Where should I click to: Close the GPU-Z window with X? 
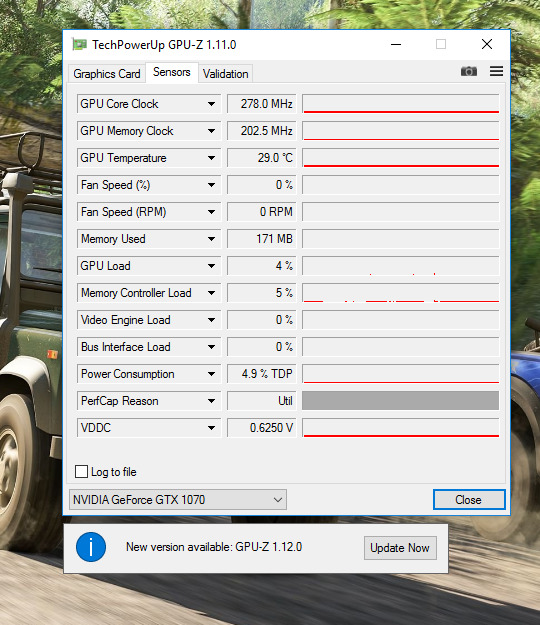point(487,44)
